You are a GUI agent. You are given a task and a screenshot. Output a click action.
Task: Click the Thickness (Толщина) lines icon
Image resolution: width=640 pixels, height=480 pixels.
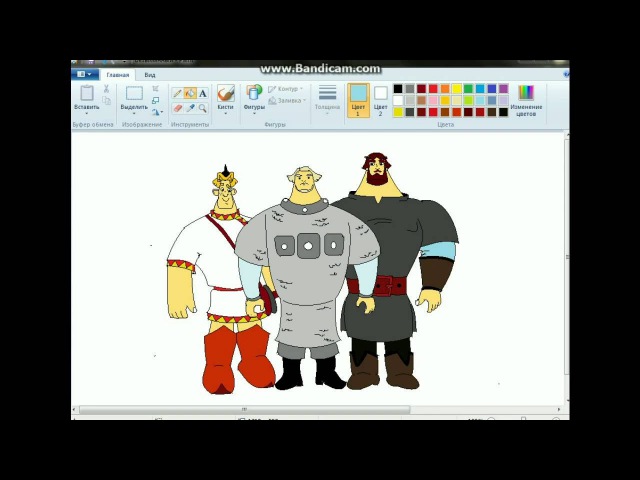tap(327, 93)
